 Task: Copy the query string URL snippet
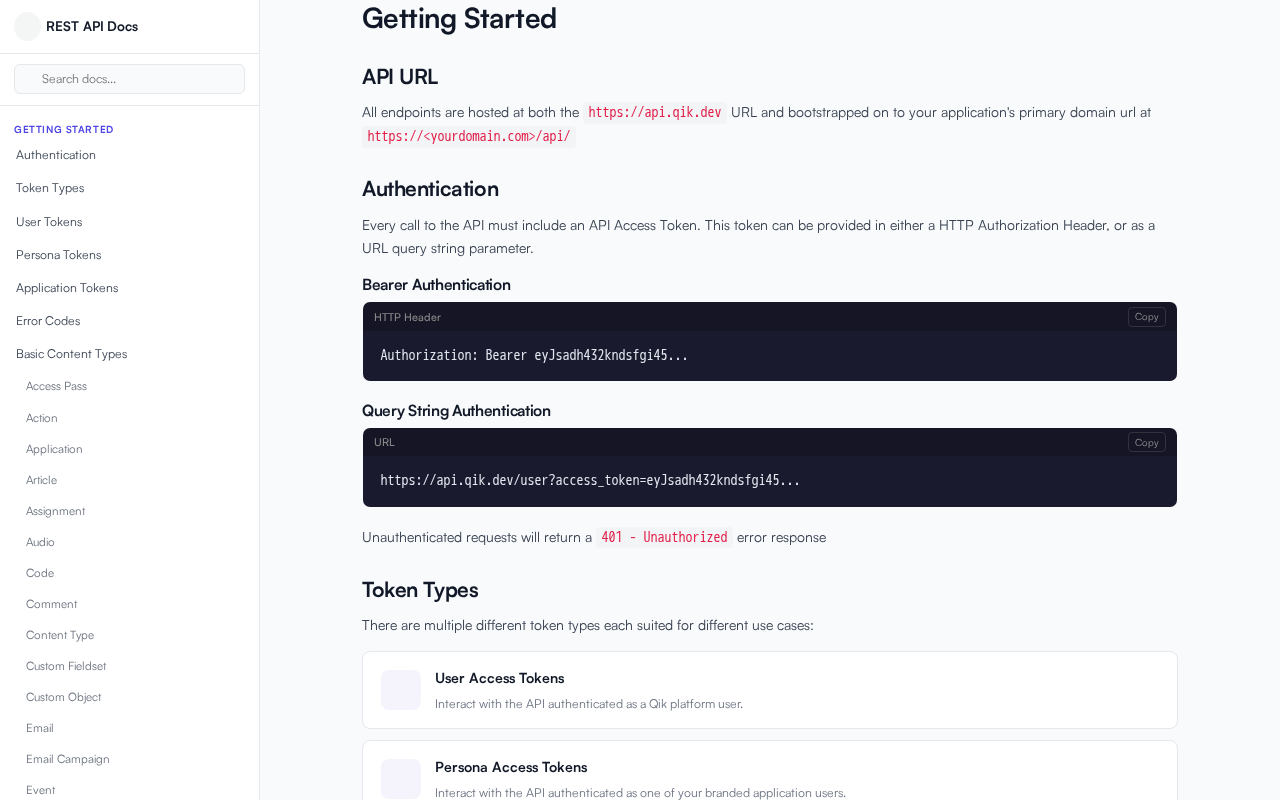1146,442
